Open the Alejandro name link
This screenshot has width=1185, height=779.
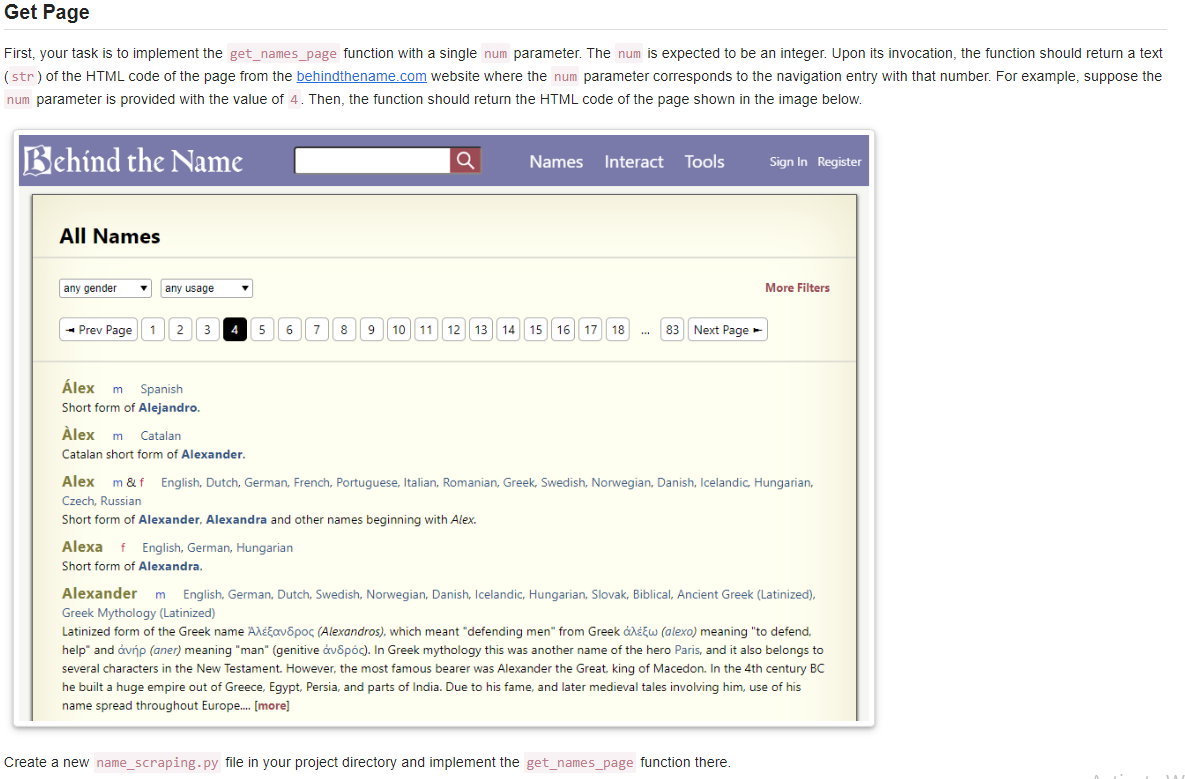coord(168,407)
